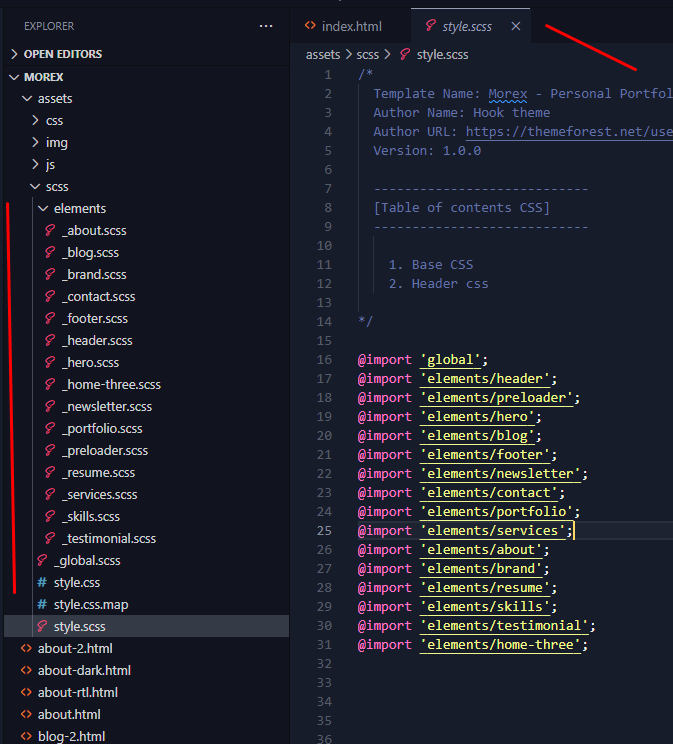Click the Sass icon beside _services.scss

(x=50, y=494)
